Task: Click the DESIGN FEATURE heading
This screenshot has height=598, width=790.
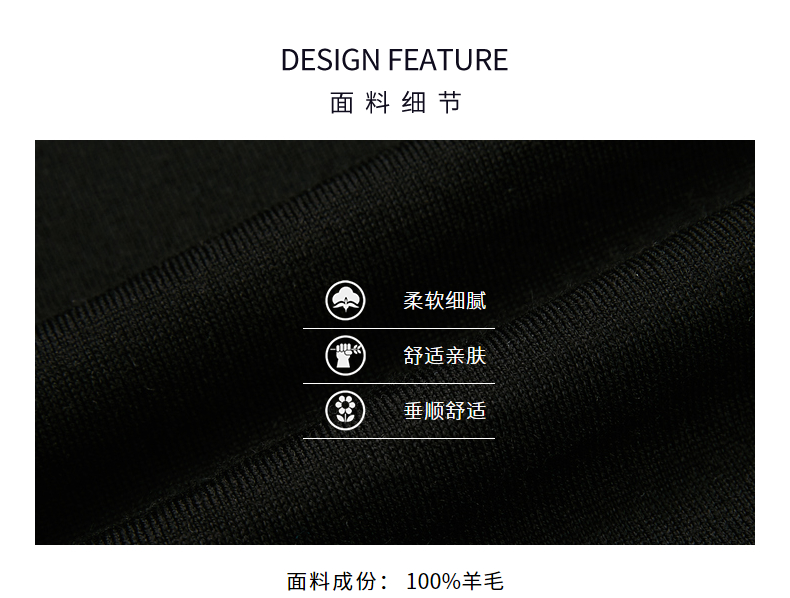Action: [x=394, y=60]
